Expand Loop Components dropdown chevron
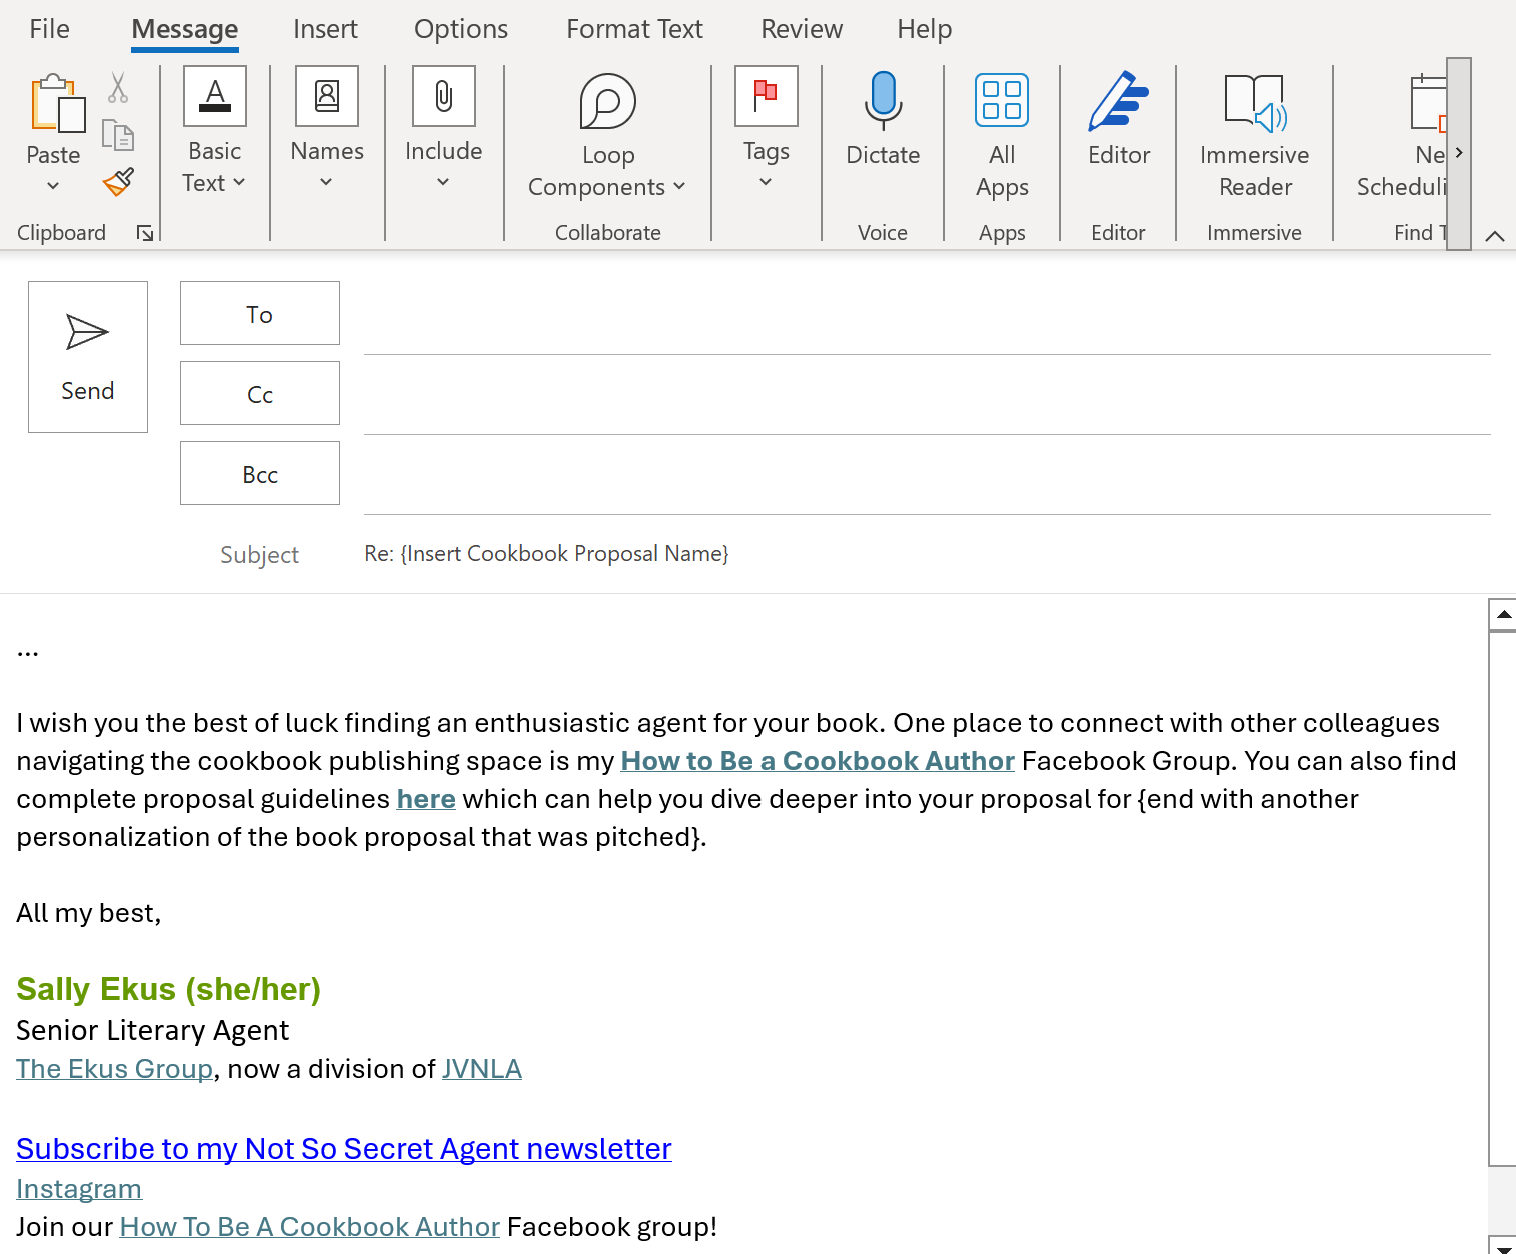 [679, 186]
